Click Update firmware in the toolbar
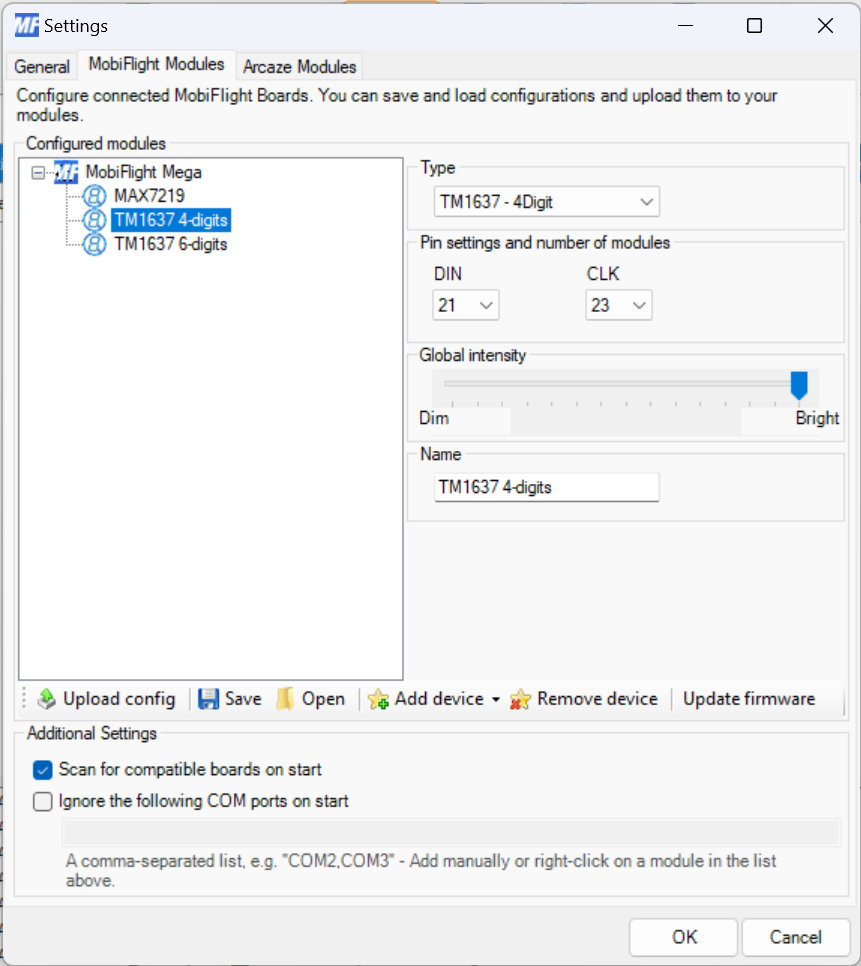 [x=749, y=699]
